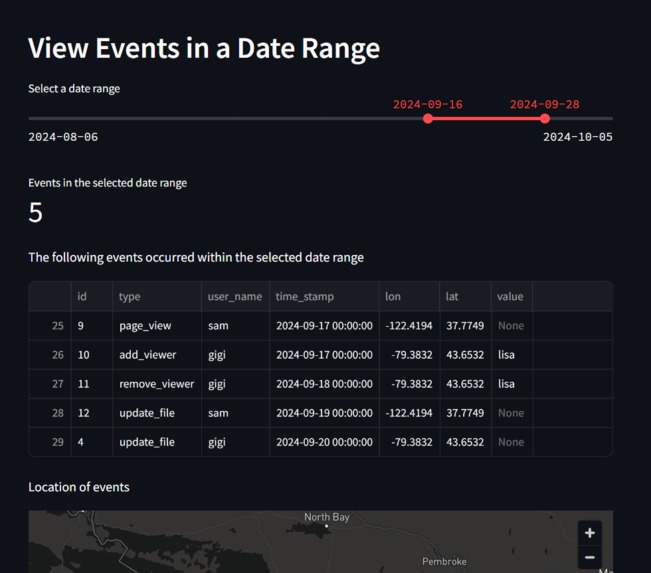Click None value in page_view row
Screen dimensions: 651x573
click(512, 326)
